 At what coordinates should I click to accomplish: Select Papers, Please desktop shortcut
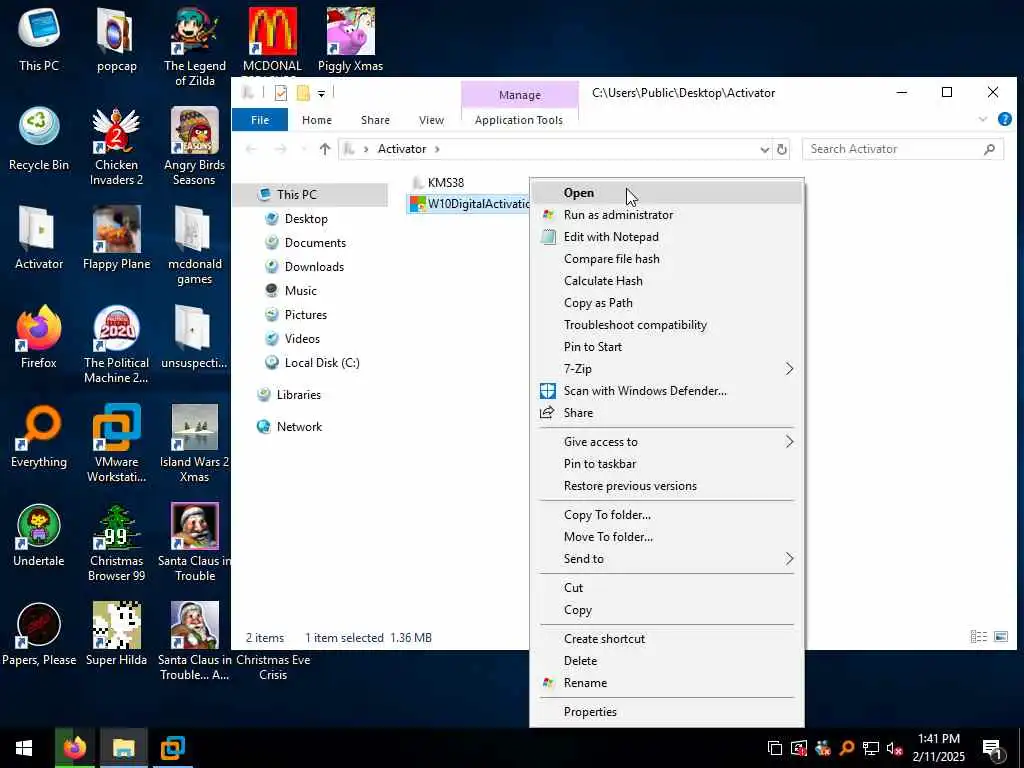(39, 634)
